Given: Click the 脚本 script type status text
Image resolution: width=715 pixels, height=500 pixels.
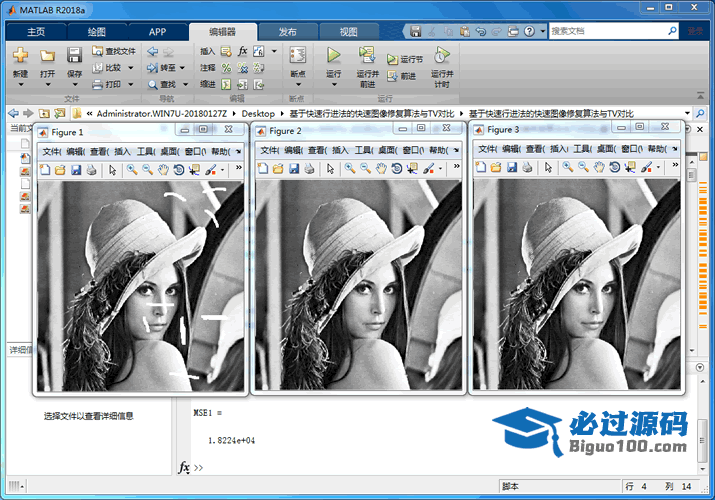Looking at the screenshot, I should point(510,486).
